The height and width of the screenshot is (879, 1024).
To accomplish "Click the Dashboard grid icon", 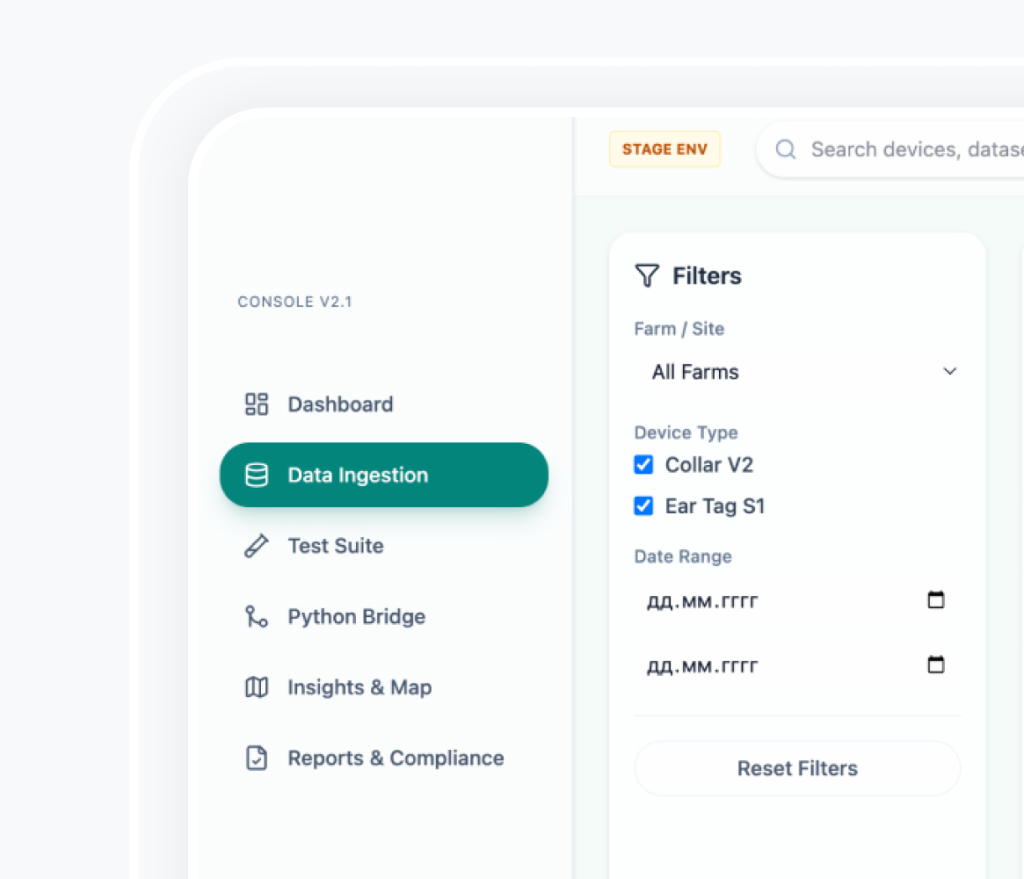I will [257, 404].
